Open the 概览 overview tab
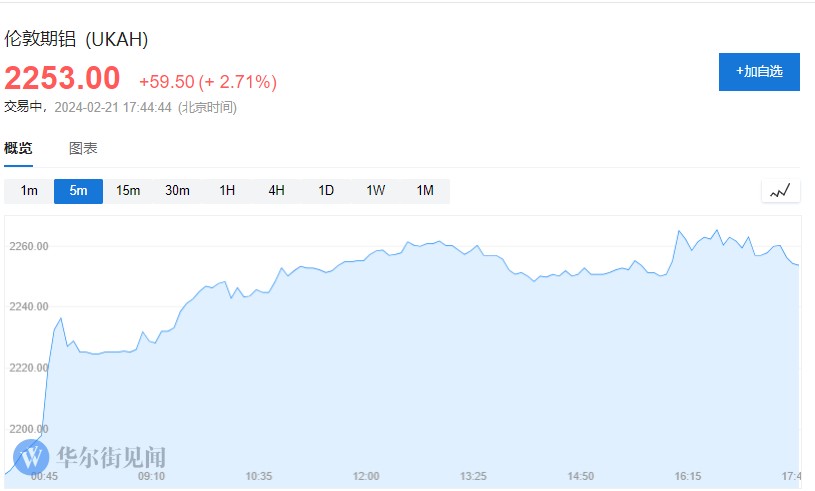815x491 pixels. [x=18, y=148]
